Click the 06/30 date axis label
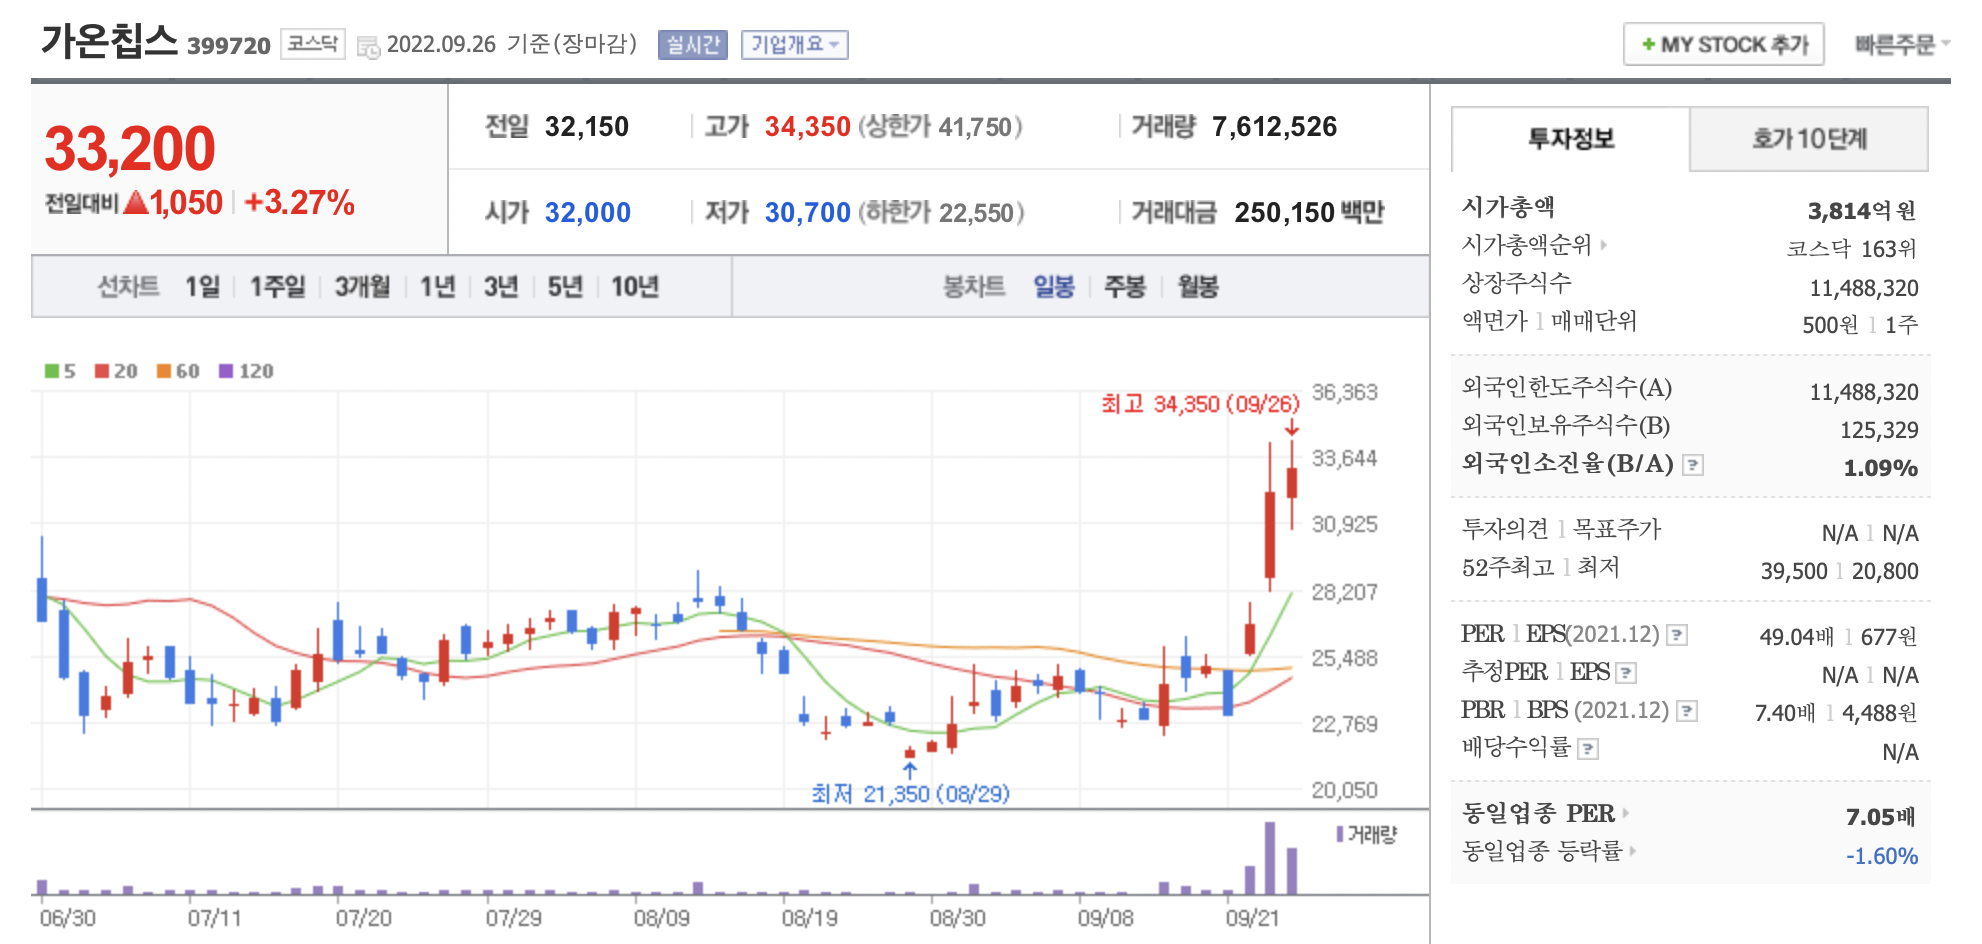Viewport: 1982px width, 944px height. click(x=68, y=918)
